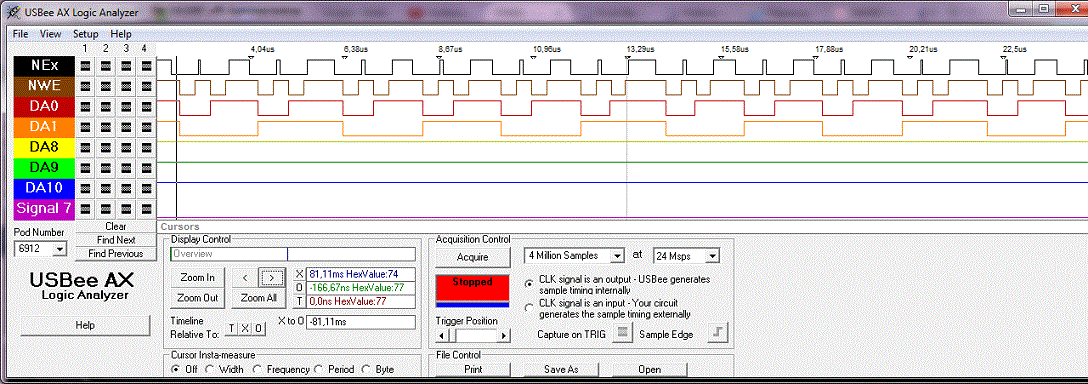Toggle DA9 trigger setting in column 1
The width and height of the screenshot is (1088, 384).
point(85,167)
